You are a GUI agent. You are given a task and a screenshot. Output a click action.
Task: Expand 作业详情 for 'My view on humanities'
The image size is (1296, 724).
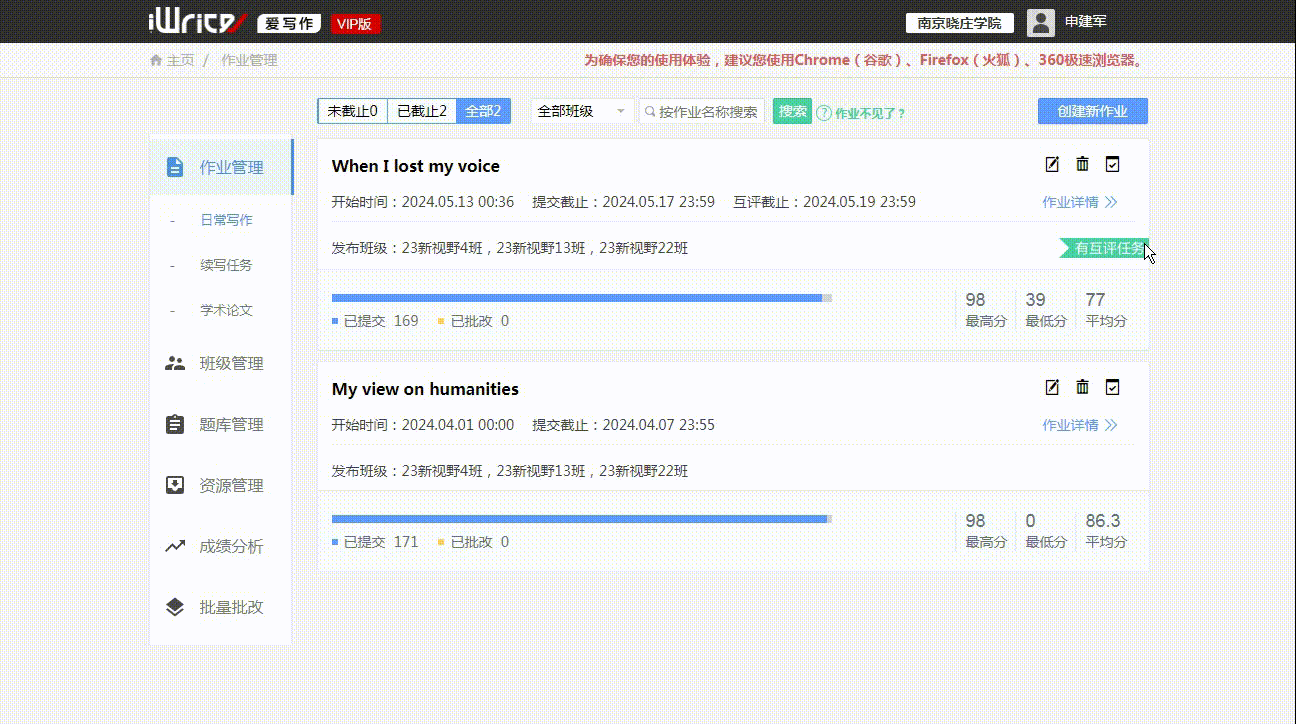click(1079, 424)
